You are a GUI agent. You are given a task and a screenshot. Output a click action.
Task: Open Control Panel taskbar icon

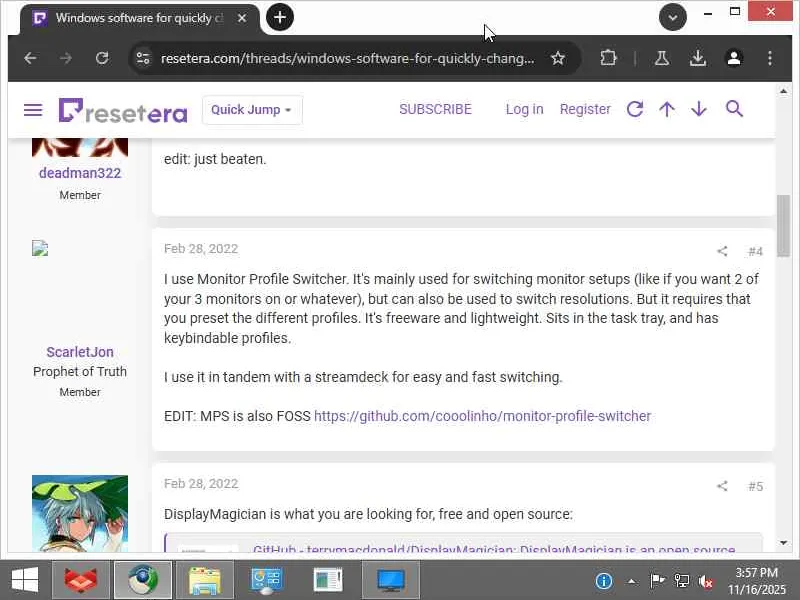pyautogui.click(x=266, y=580)
